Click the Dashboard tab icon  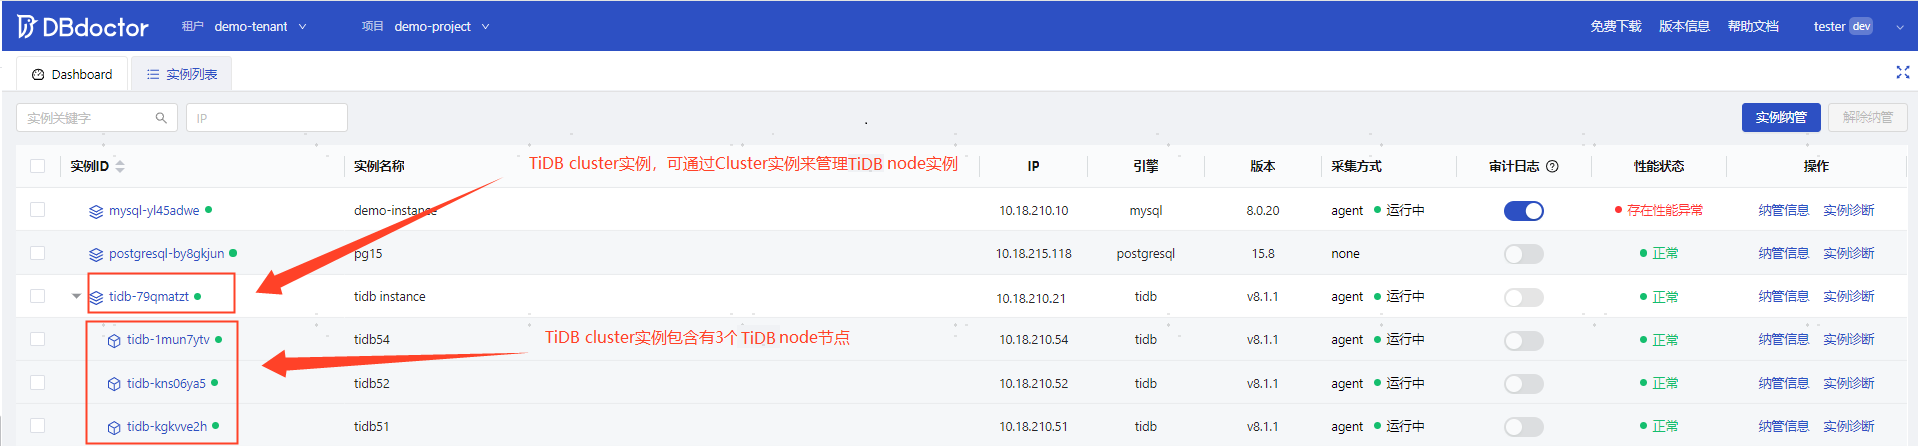click(38, 75)
